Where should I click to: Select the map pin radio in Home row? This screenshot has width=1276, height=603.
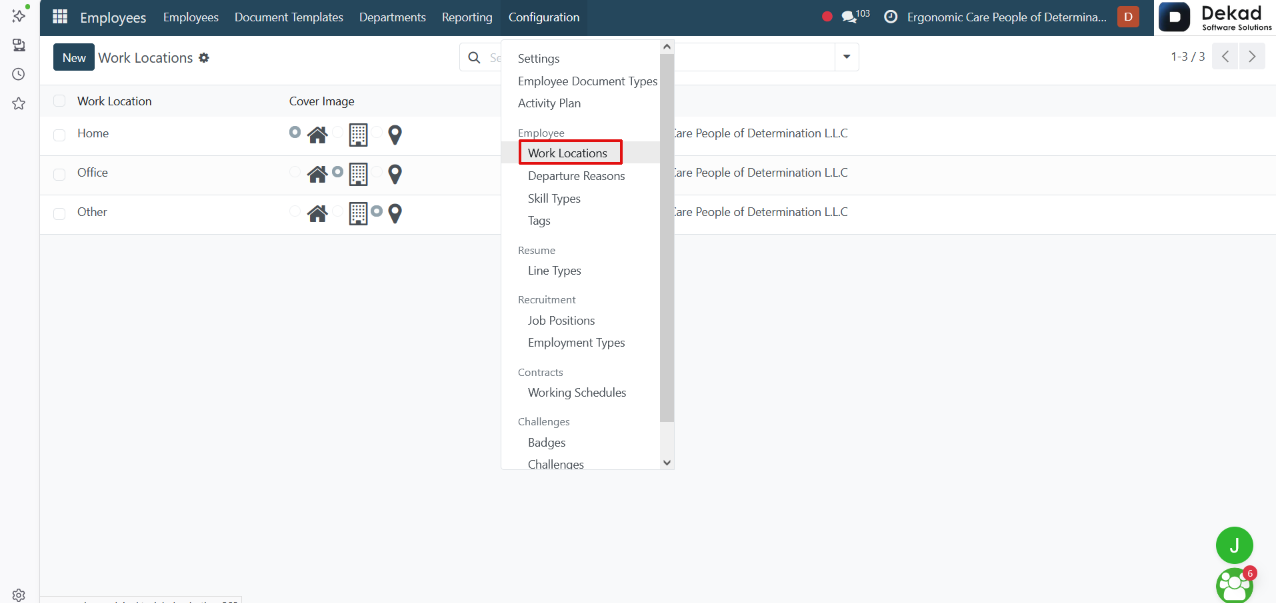pyautogui.click(x=377, y=132)
